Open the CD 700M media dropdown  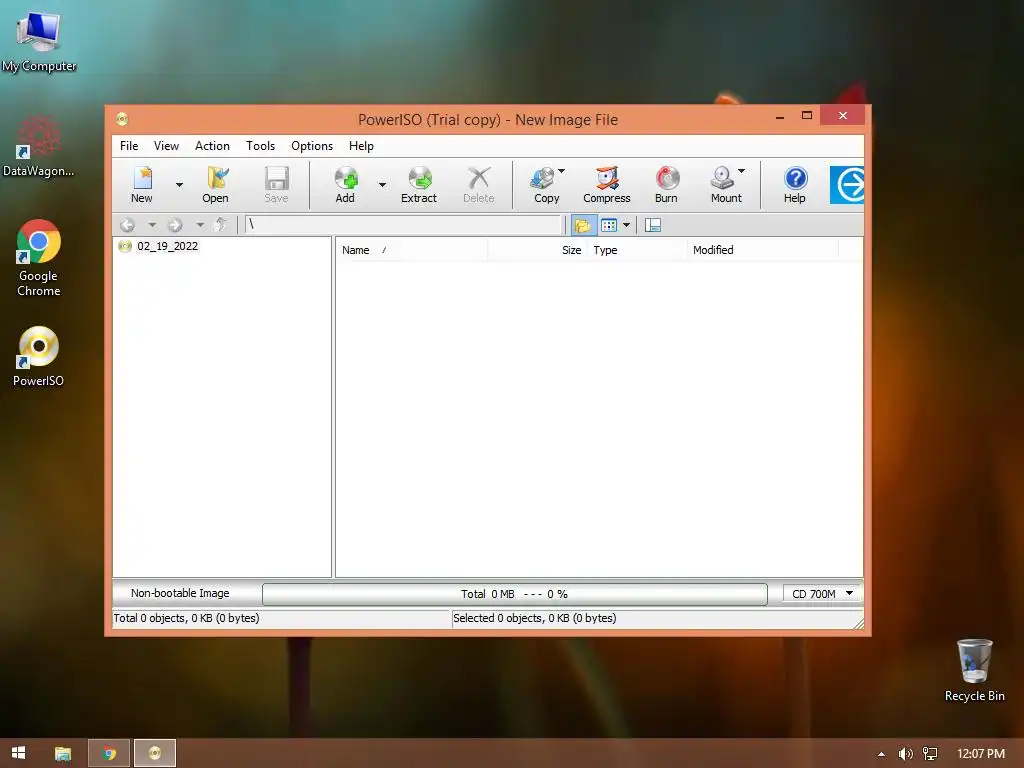[822, 594]
